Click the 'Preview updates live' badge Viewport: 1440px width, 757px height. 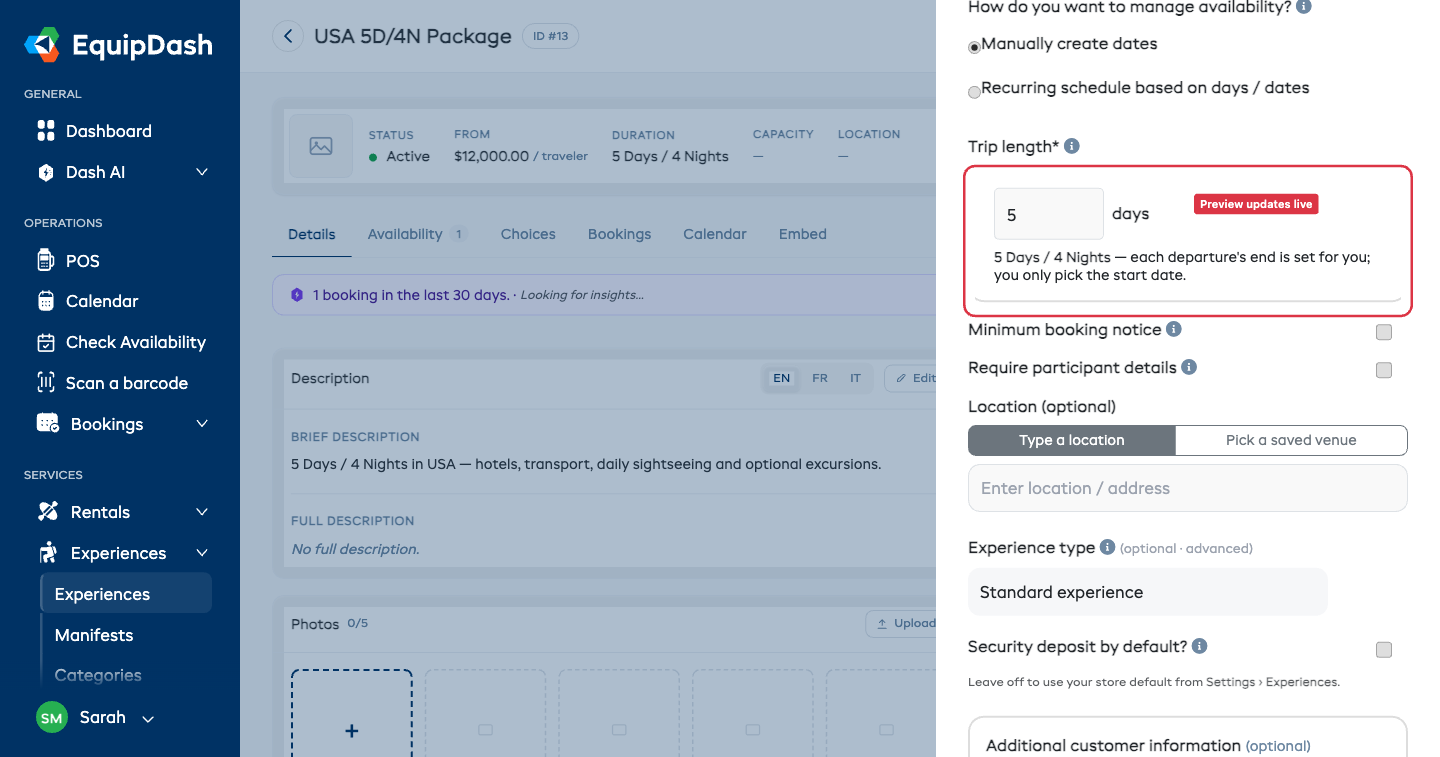click(x=1256, y=204)
